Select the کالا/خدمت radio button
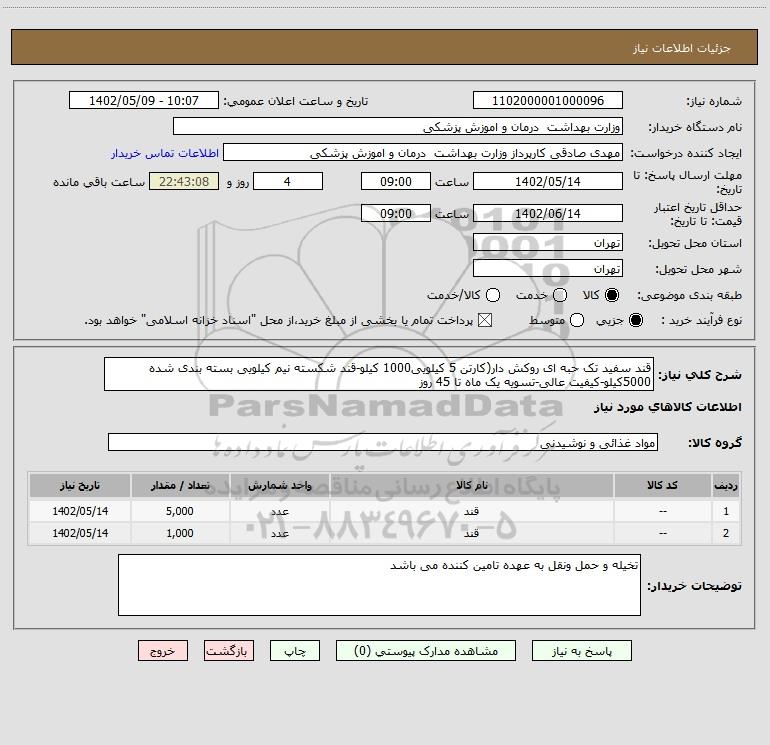770x745 pixels. [x=493, y=295]
